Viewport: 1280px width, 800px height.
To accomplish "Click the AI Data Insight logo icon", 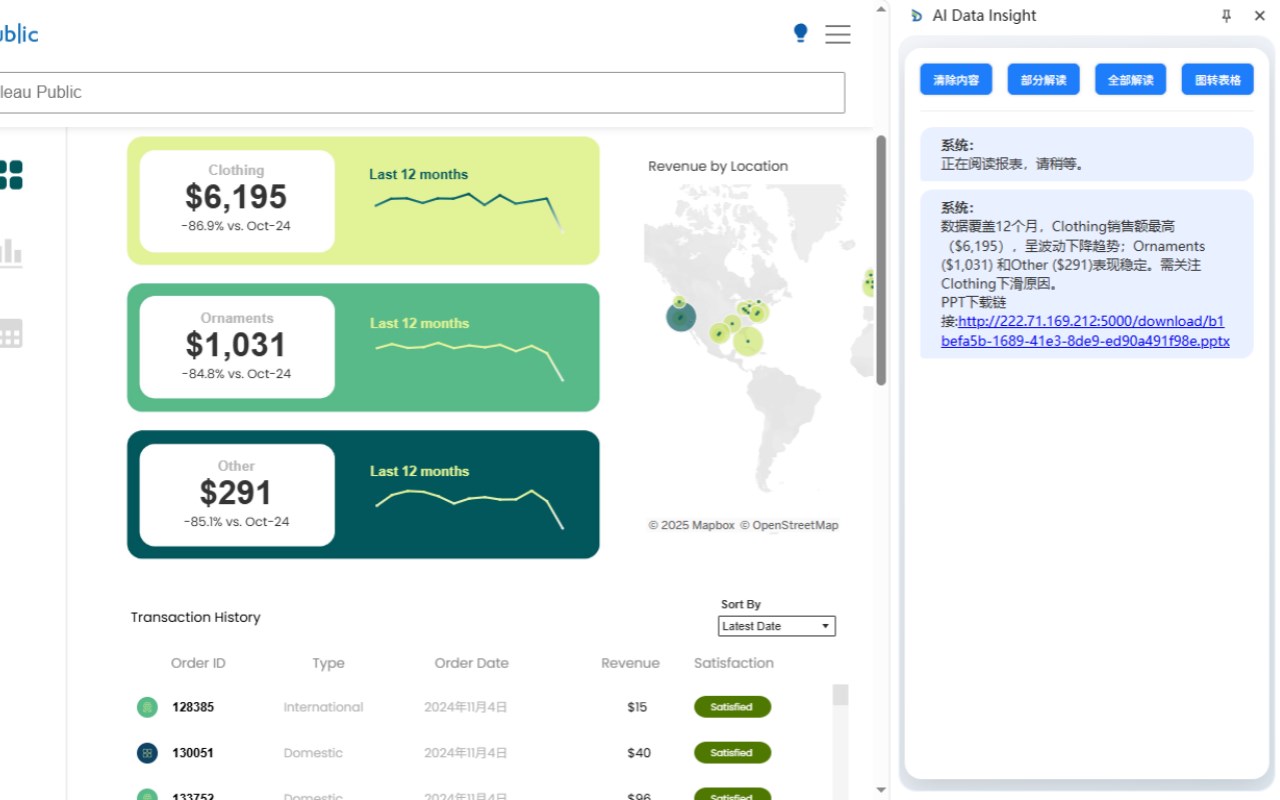I will click(x=916, y=15).
